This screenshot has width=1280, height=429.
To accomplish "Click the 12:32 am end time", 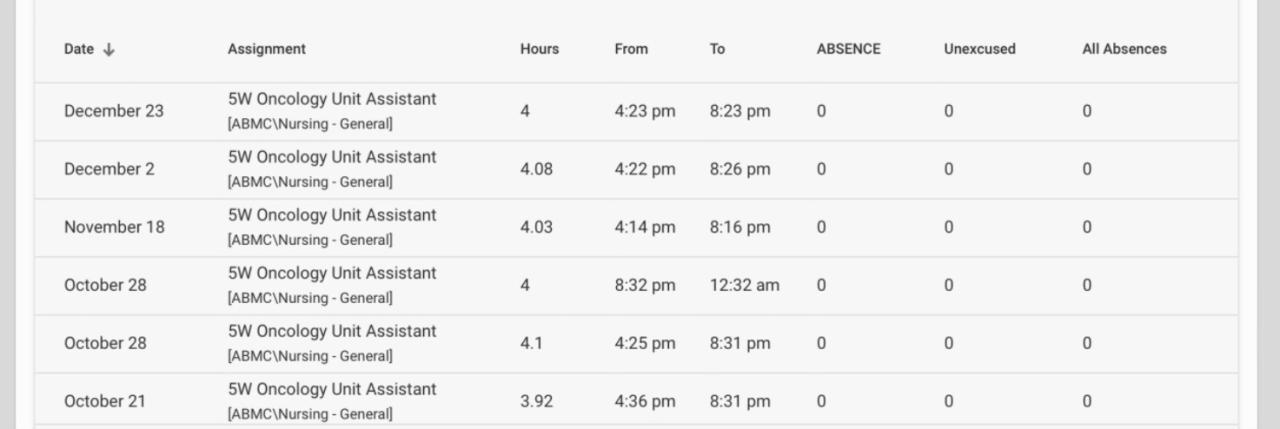I will pyautogui.click(x=744, y=285).
